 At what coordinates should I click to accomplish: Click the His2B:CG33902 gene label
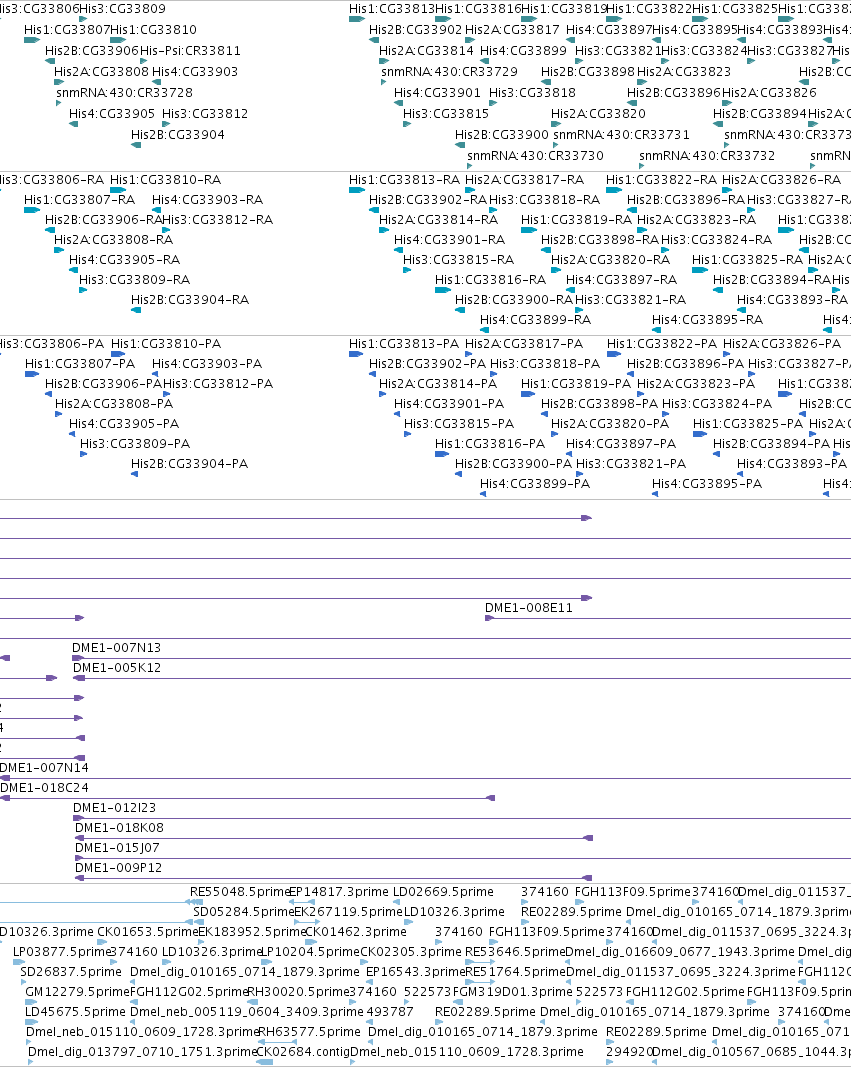coord(416,30)
